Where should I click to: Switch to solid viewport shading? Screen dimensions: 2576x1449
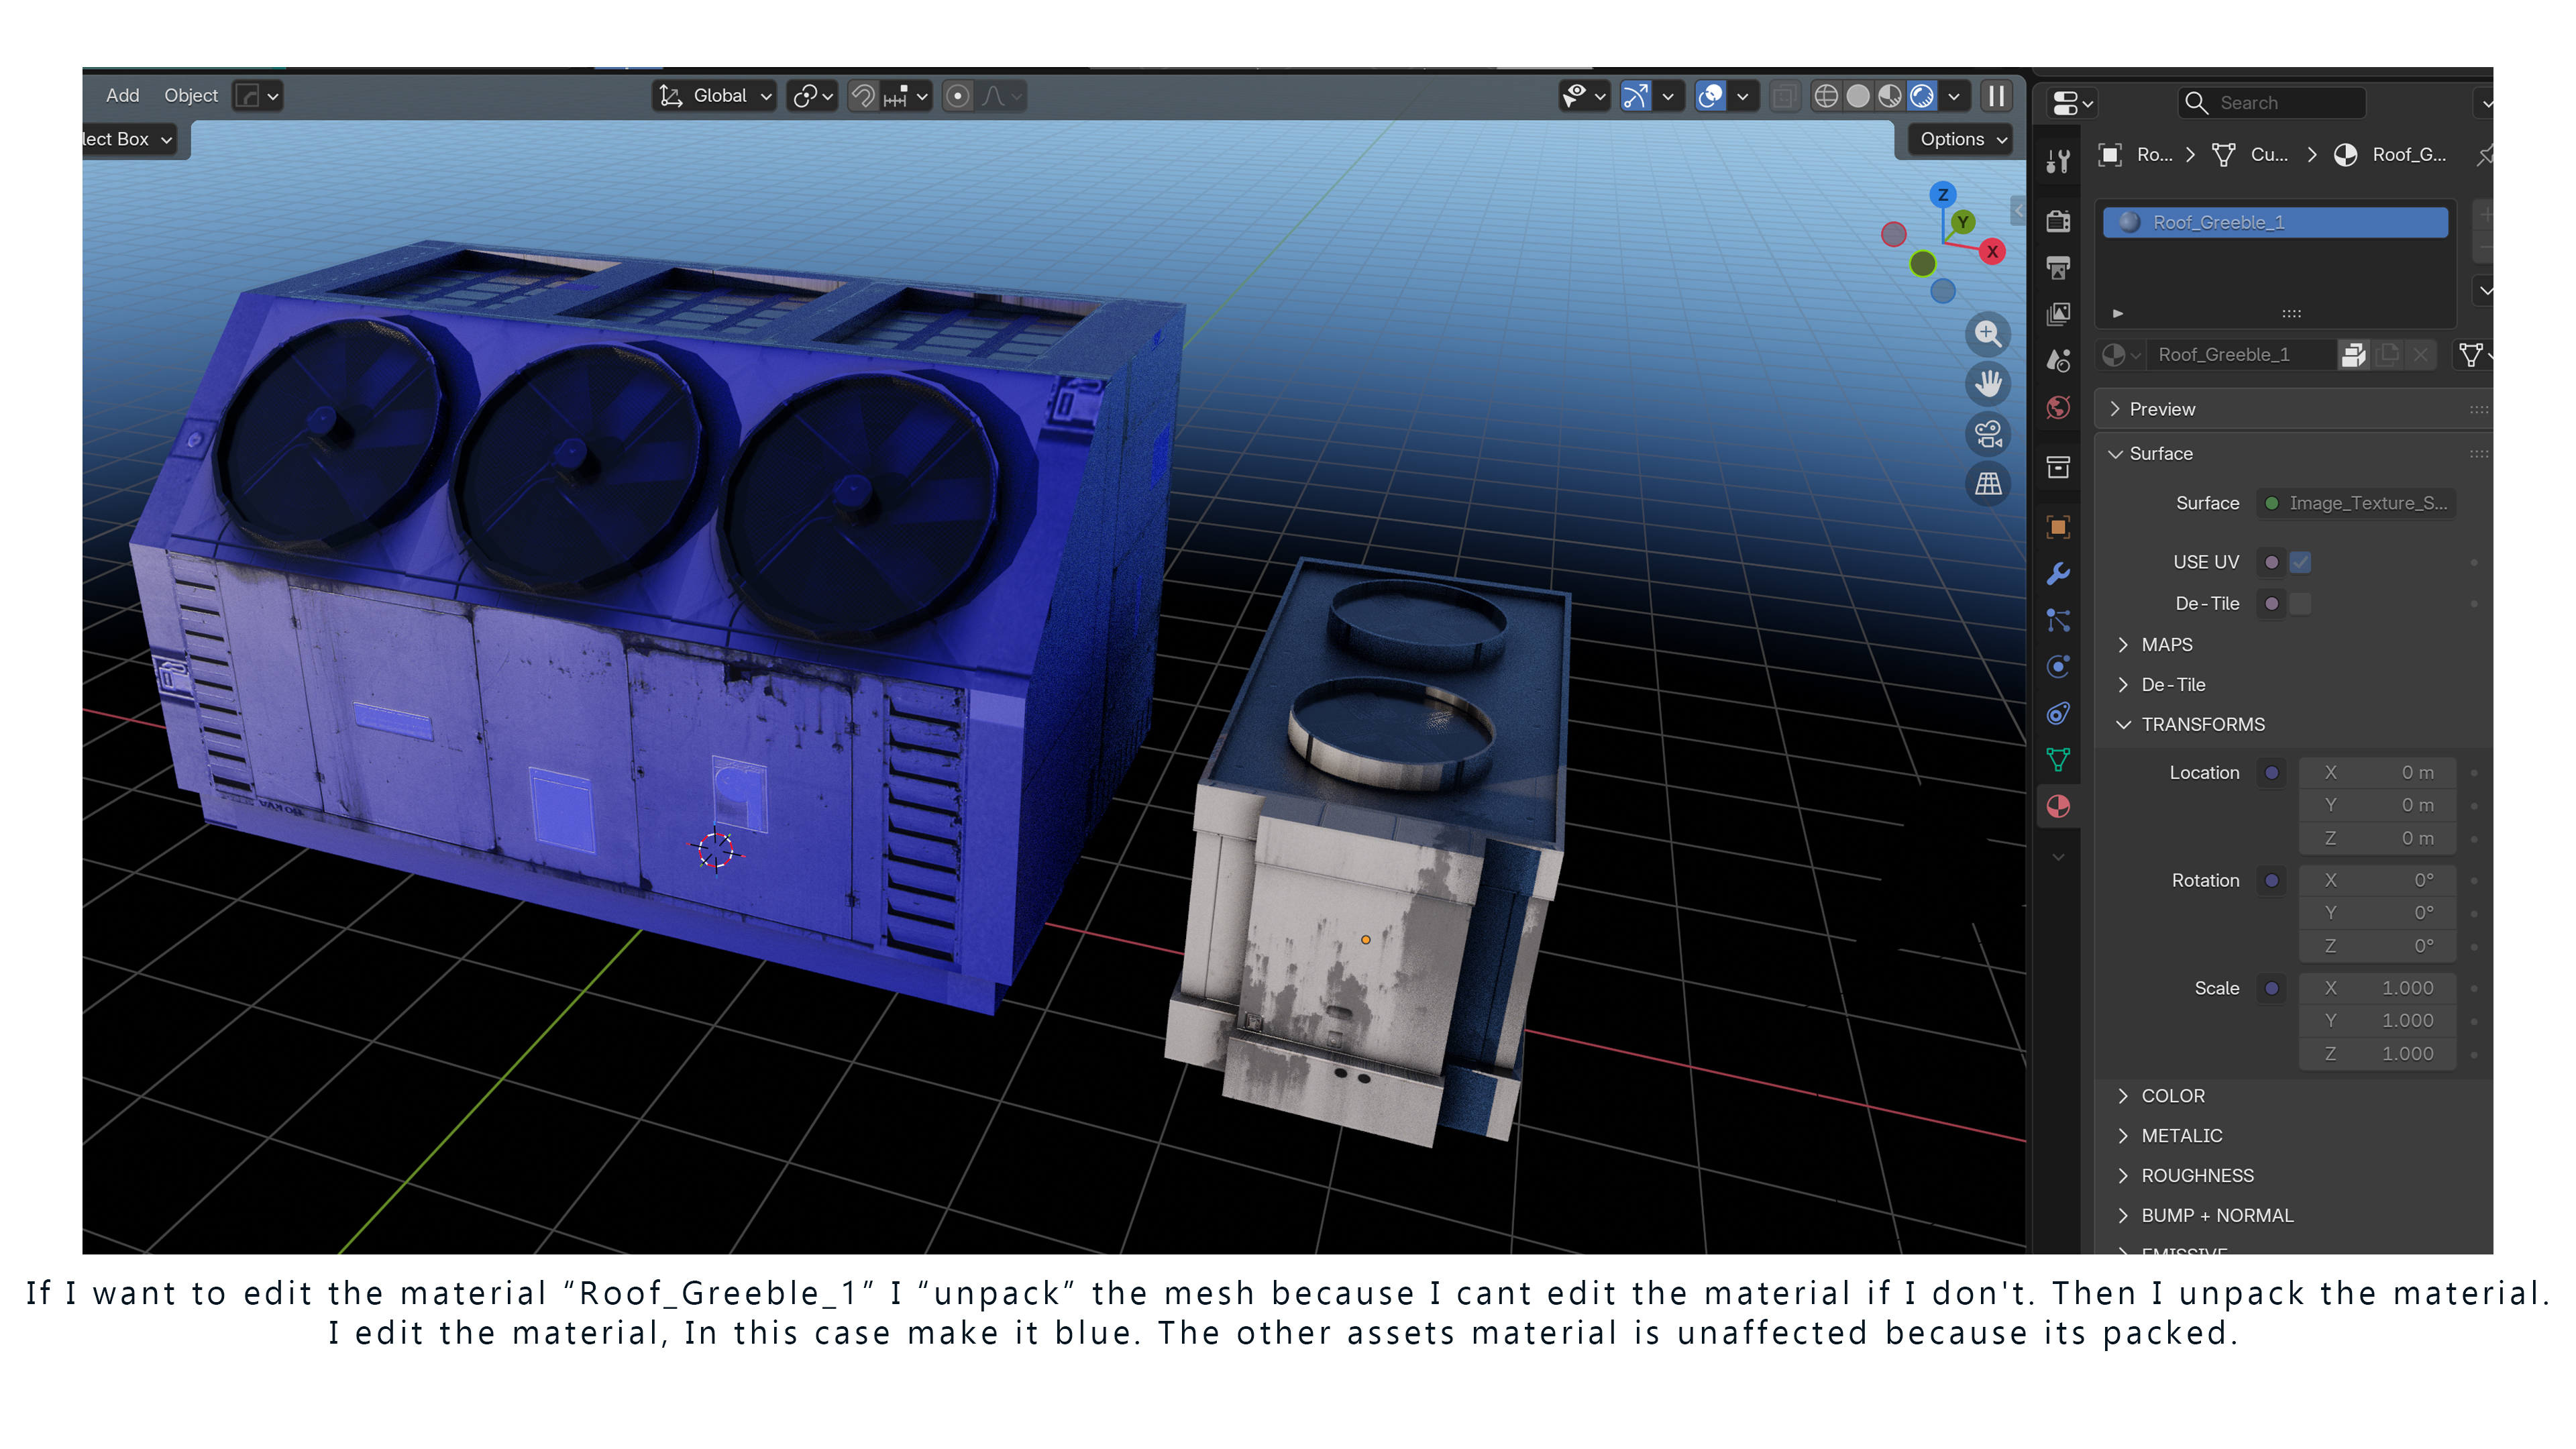pos(1858,96)
